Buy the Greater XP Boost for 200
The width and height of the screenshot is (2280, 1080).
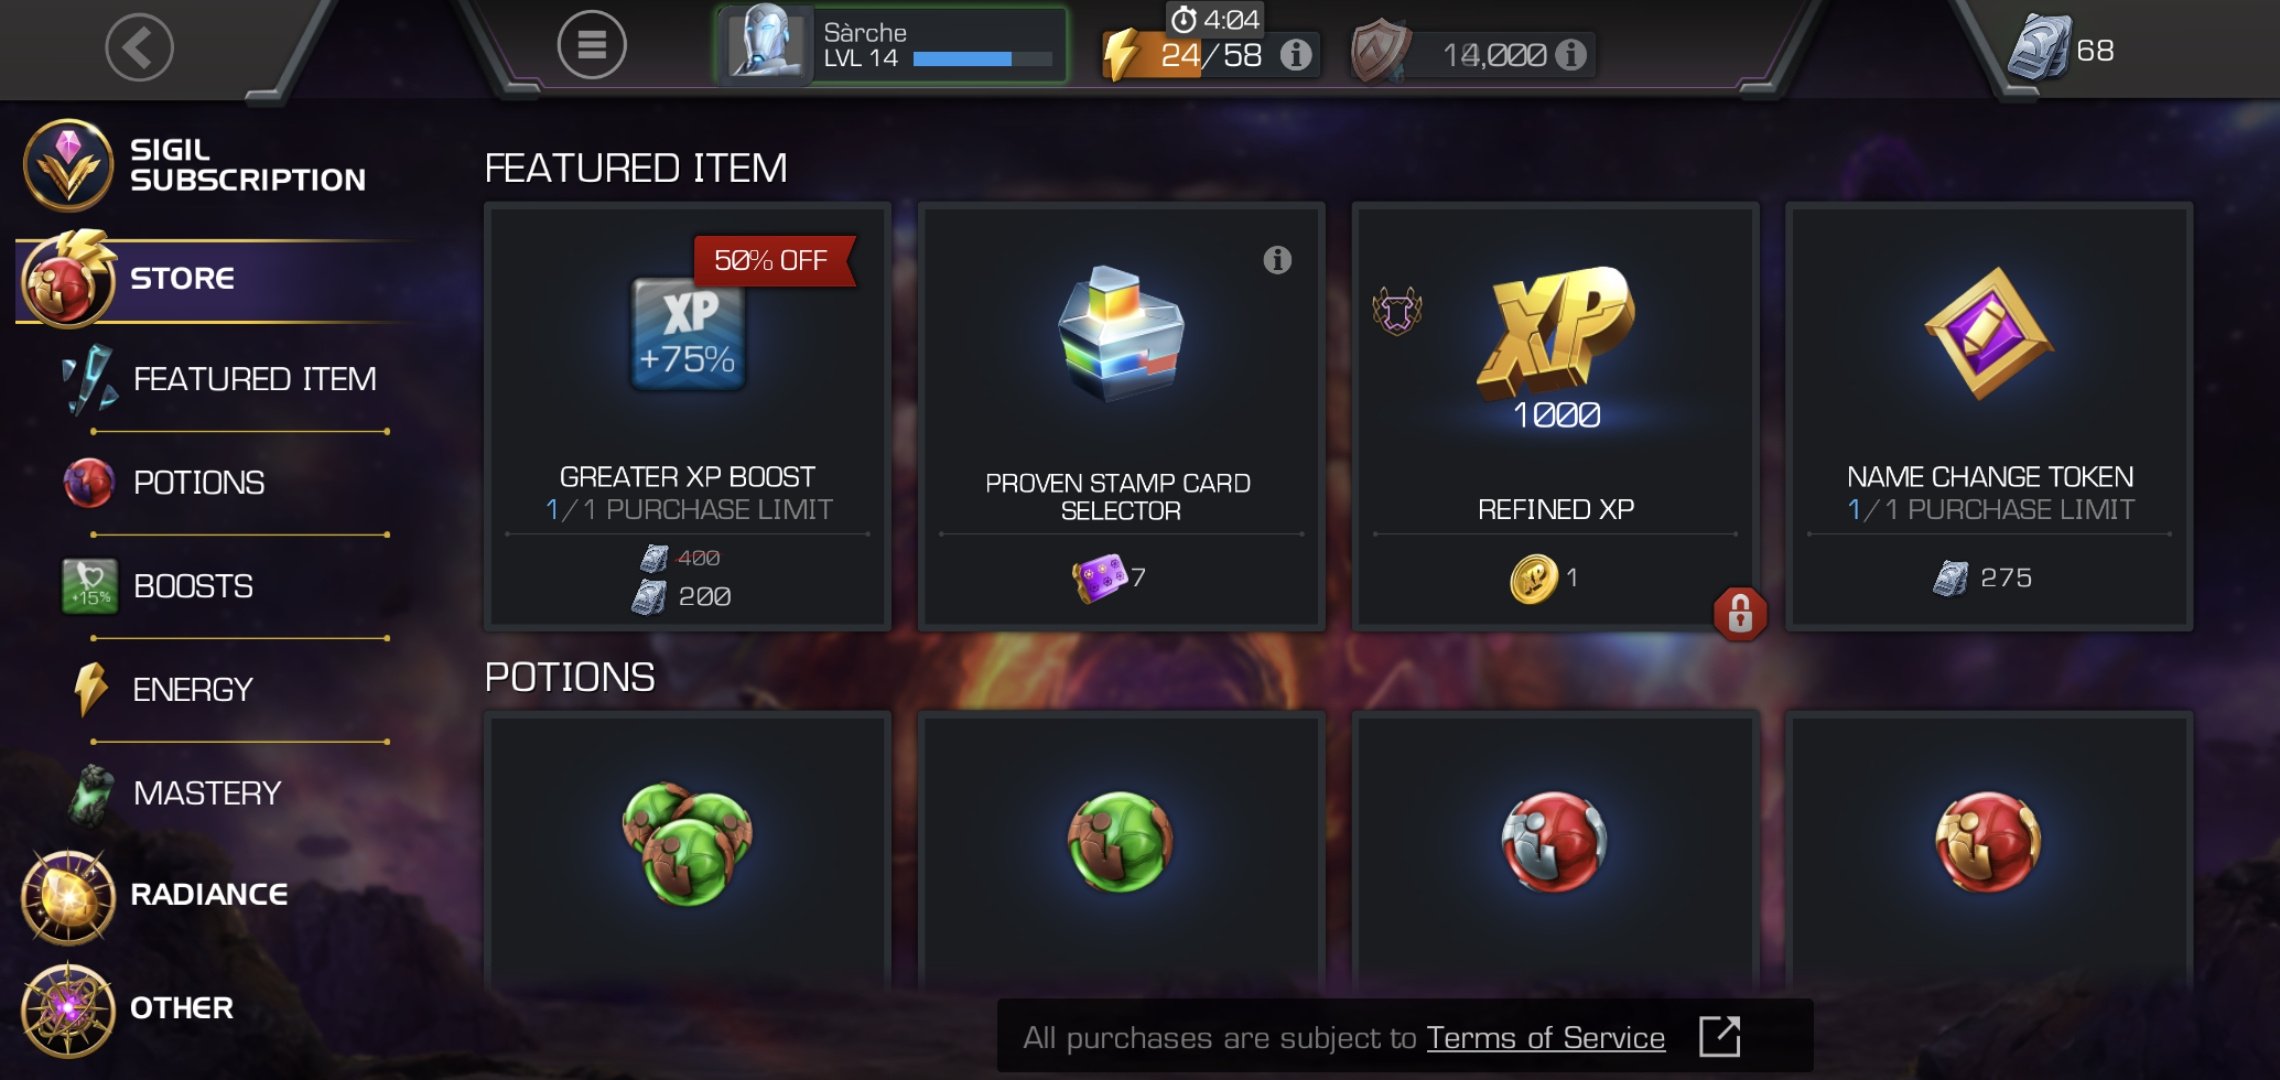click(x=687, y=417)
